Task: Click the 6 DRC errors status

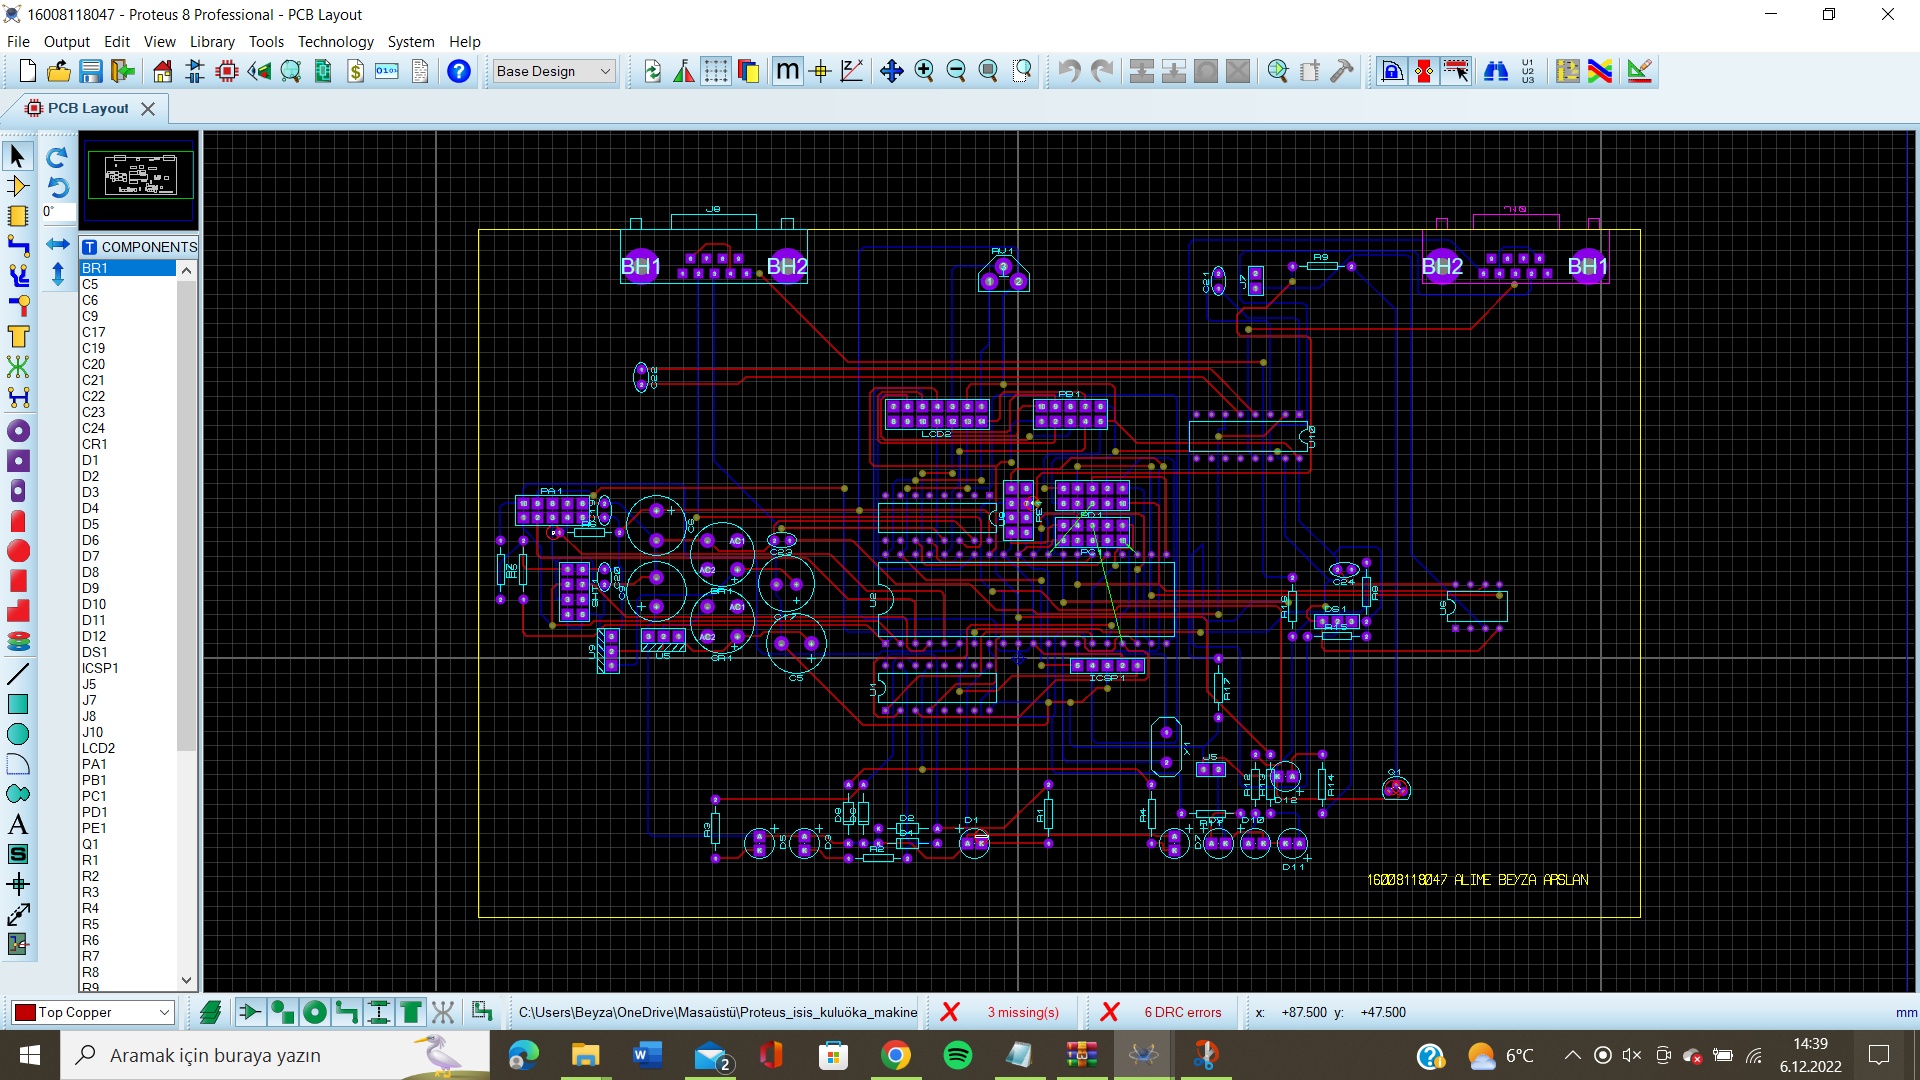Action: point(1182,1013)
